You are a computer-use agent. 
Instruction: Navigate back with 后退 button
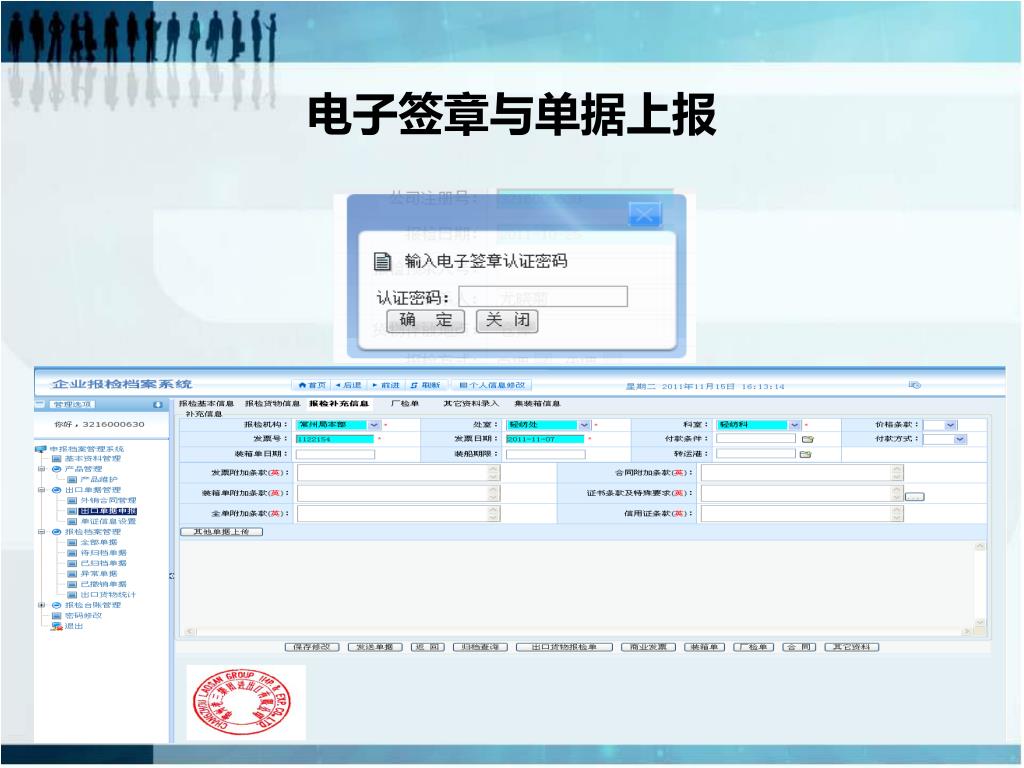(x=349, y=385)
